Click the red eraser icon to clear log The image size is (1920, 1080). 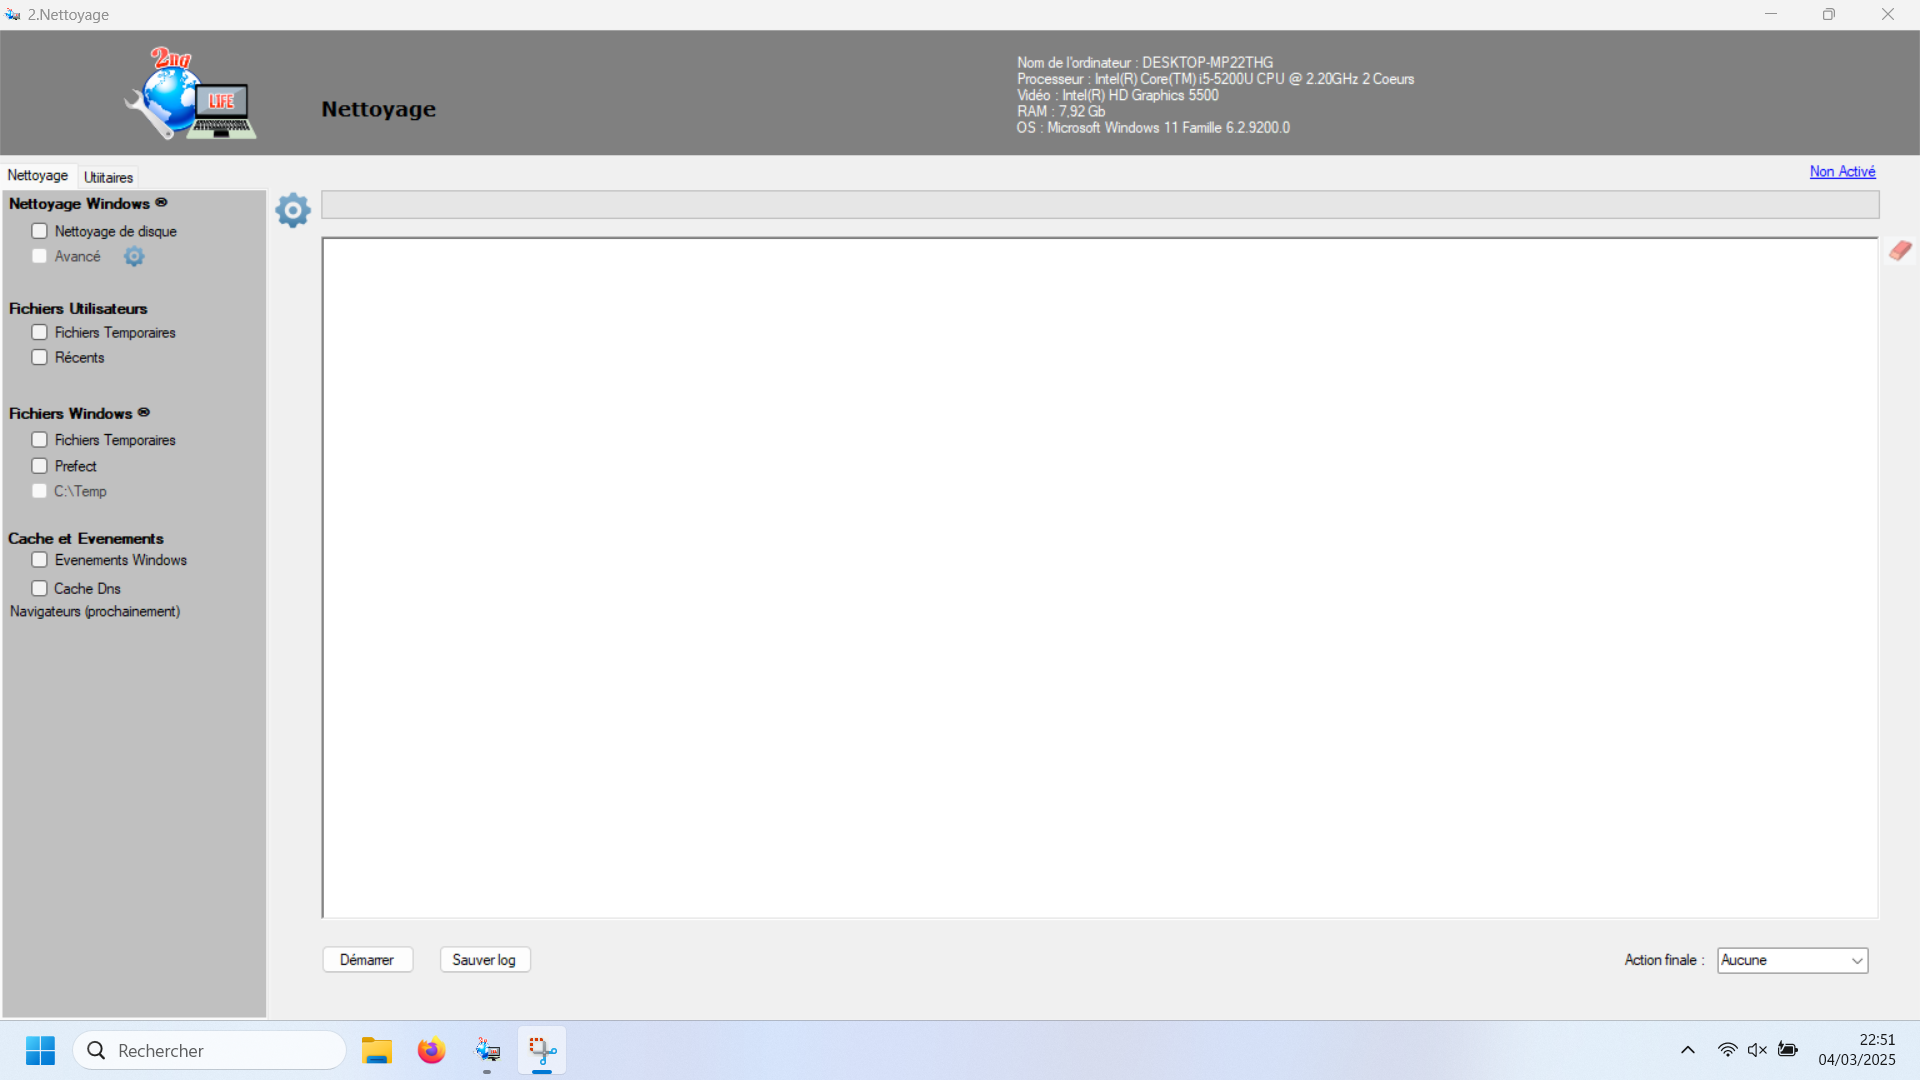[1900, 250]
